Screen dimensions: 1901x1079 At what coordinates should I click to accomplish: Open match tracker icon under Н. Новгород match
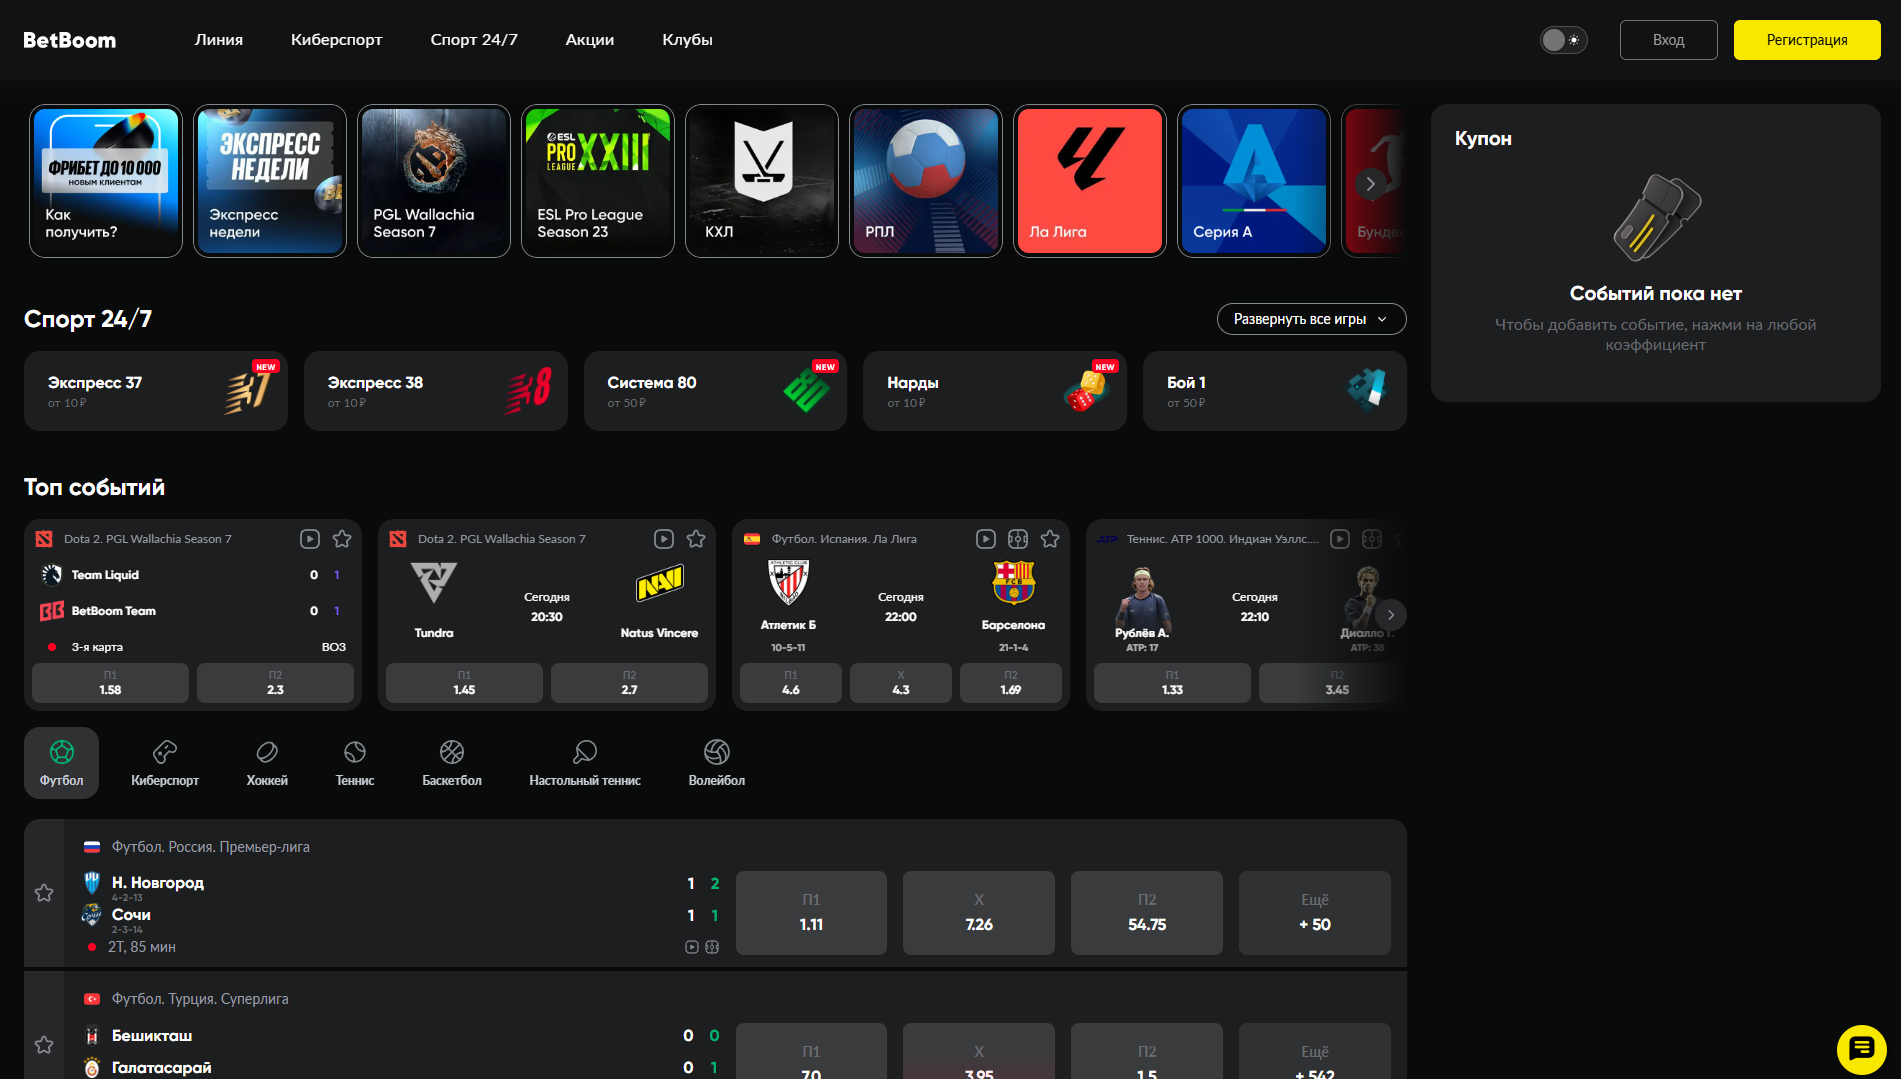point(712,947)
